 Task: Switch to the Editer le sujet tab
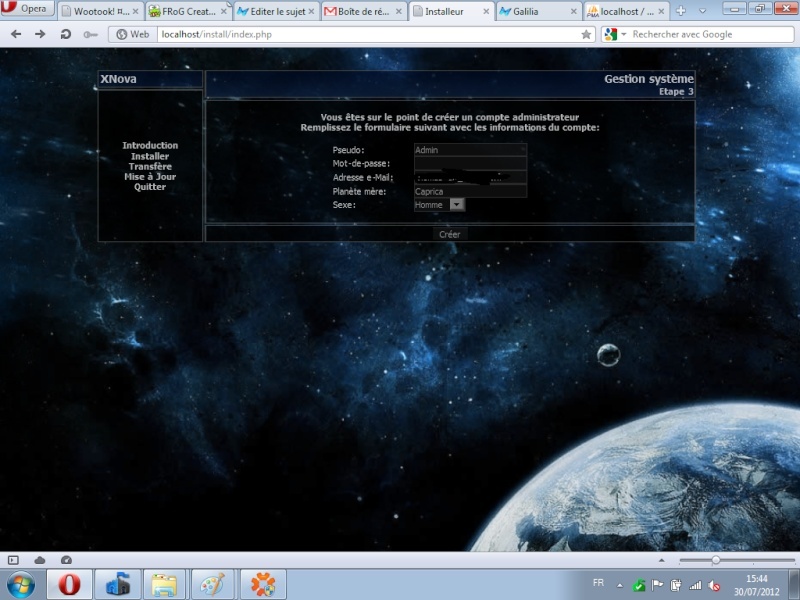[277, 11]
